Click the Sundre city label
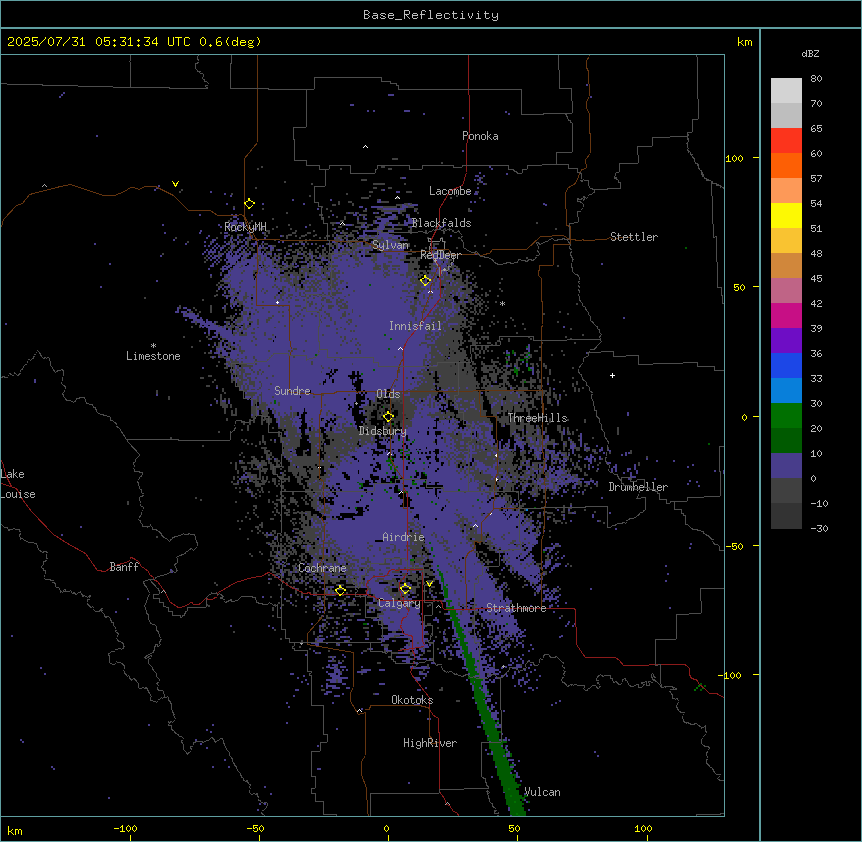The height and width of the screenshot is (842, 862). click(292, 391)
